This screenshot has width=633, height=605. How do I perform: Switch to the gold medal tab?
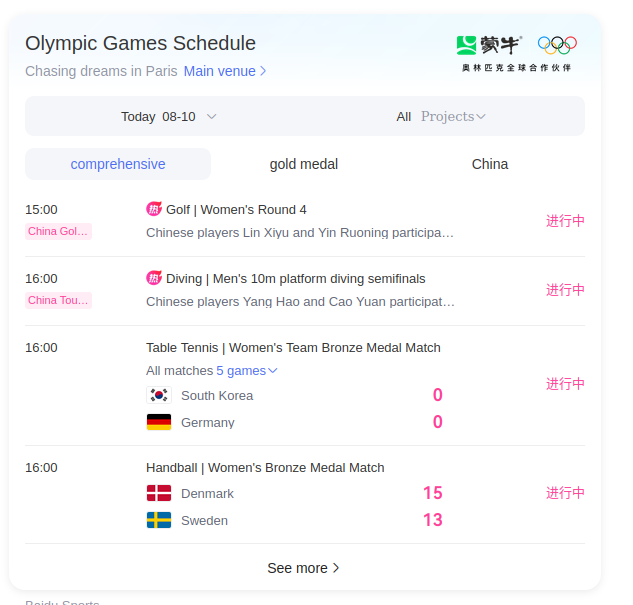pyautogui.click(x=304, y=164)
